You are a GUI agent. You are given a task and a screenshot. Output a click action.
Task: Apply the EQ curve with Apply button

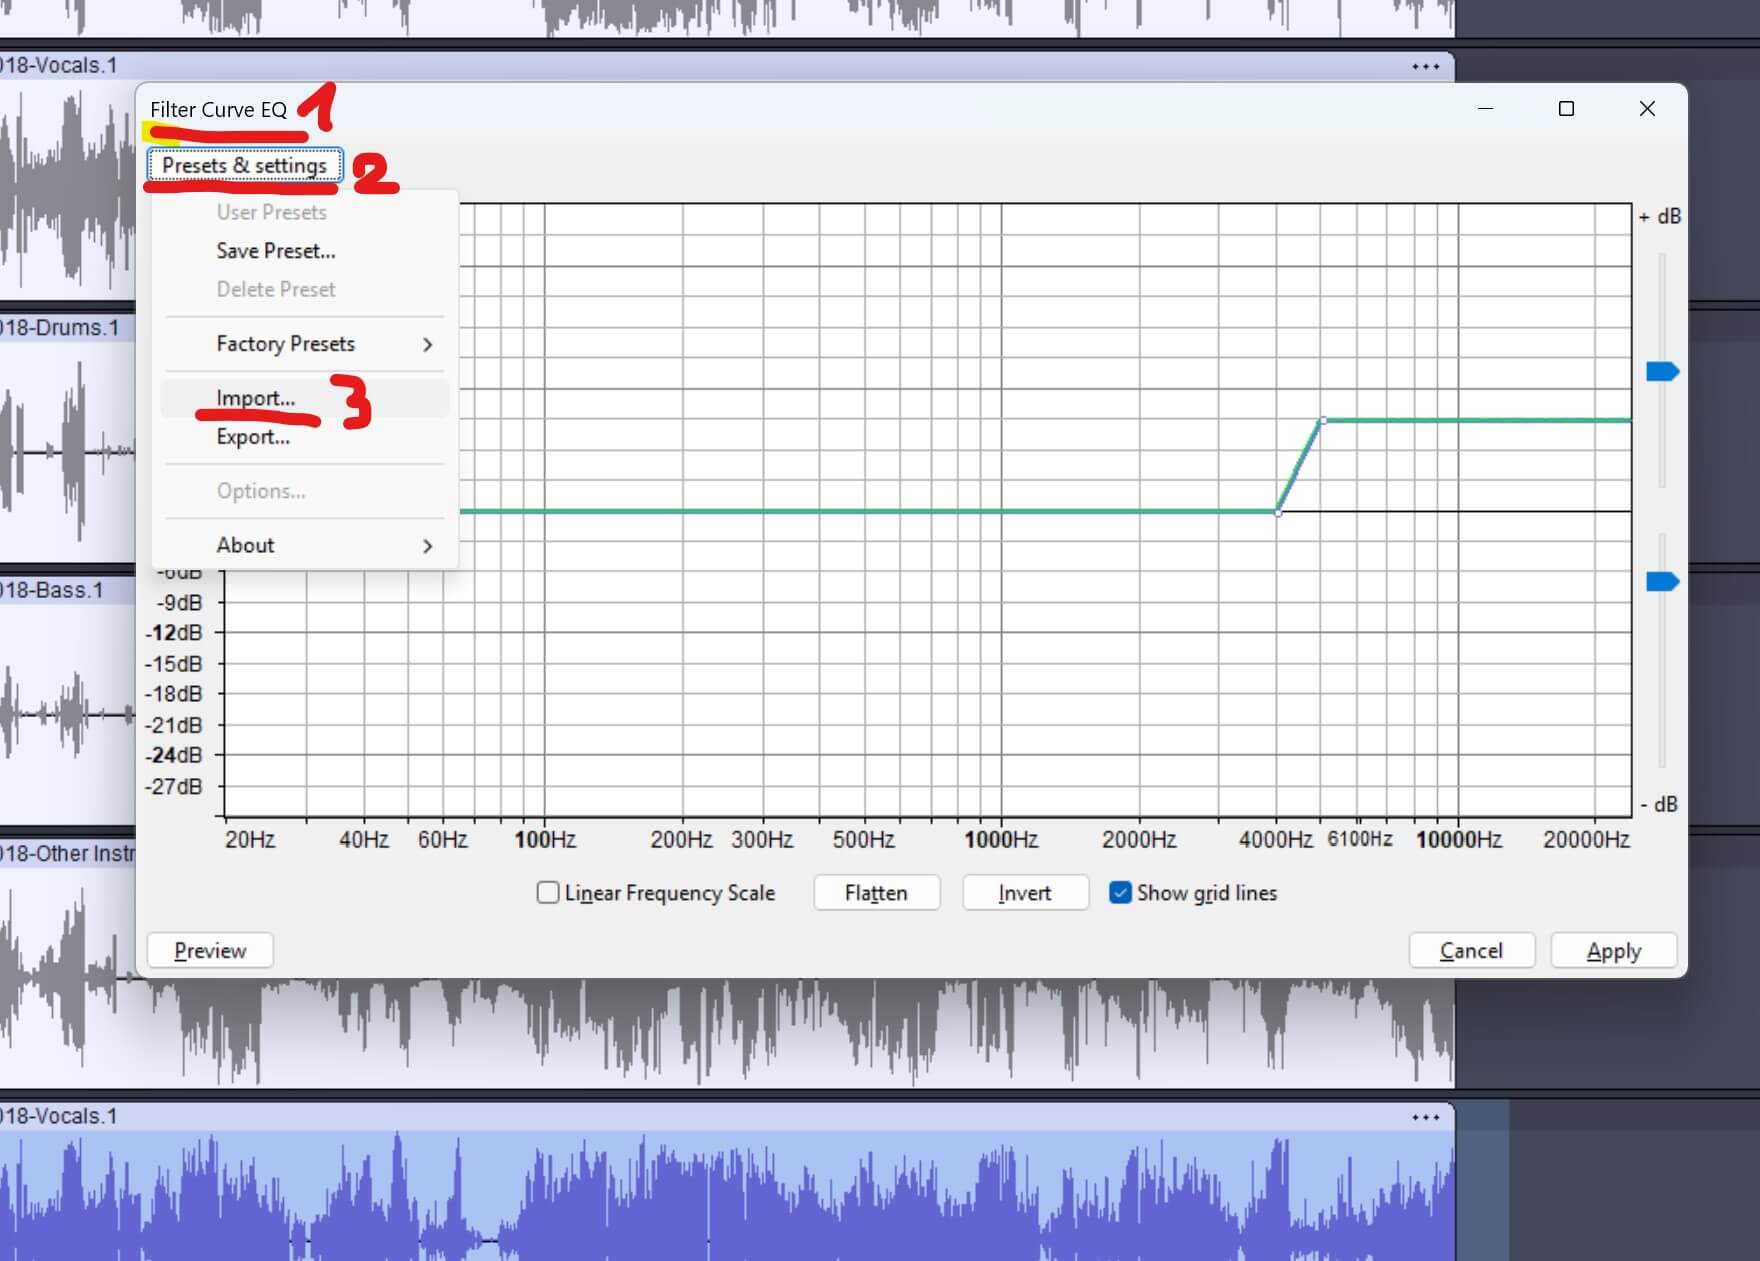tap(1613, 951)
